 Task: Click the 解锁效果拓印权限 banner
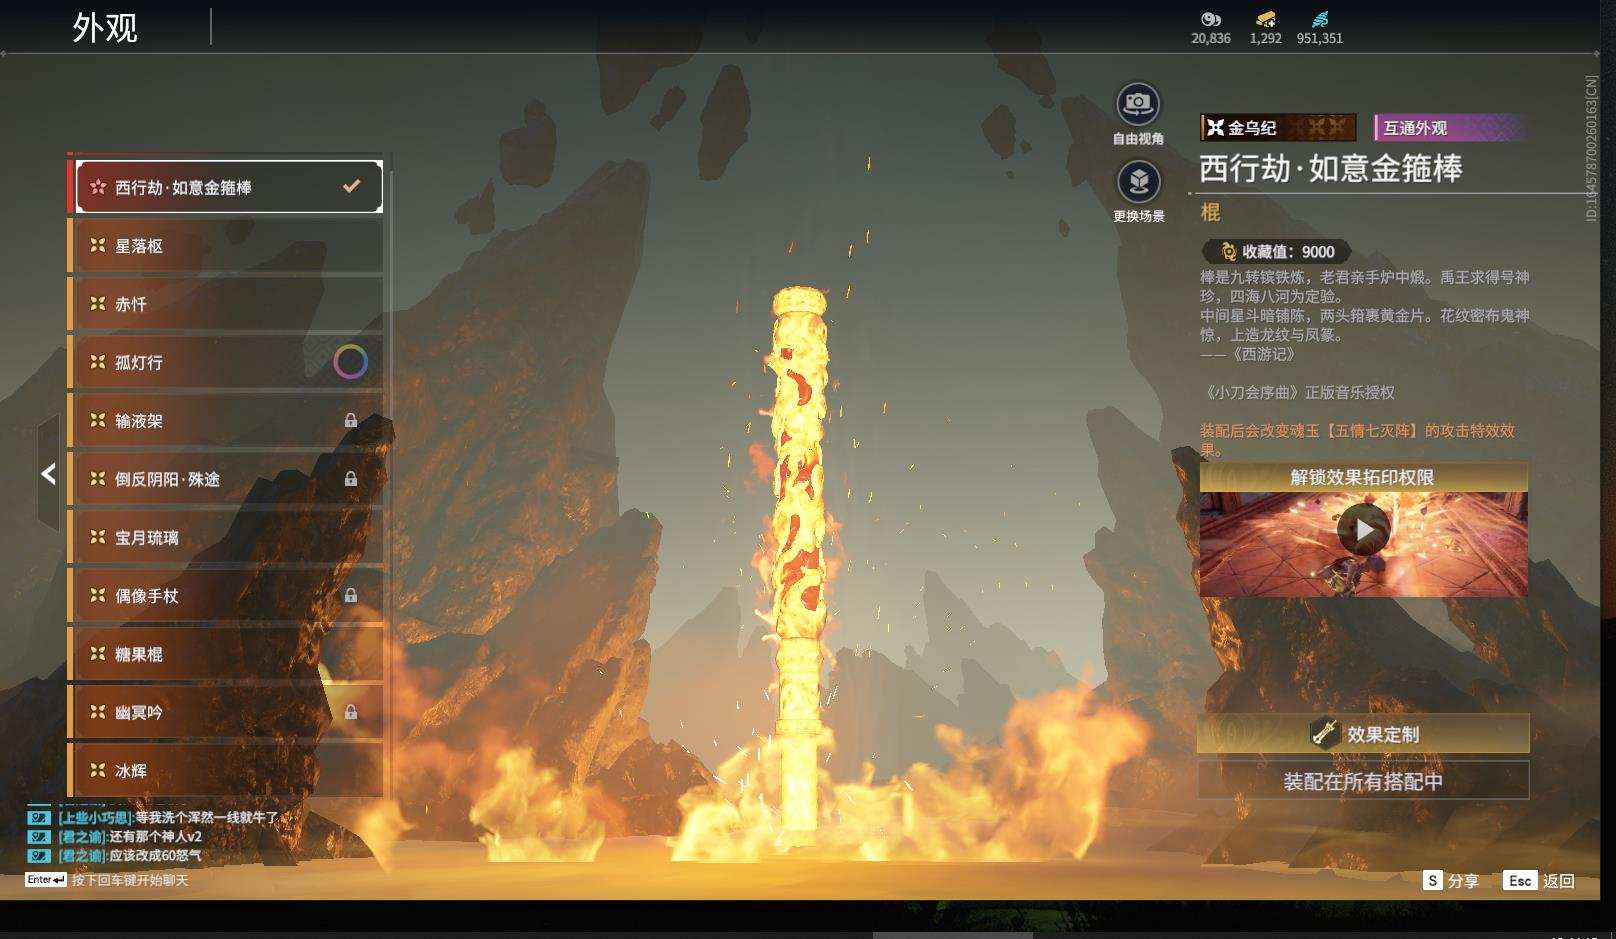pos(1363,477)
